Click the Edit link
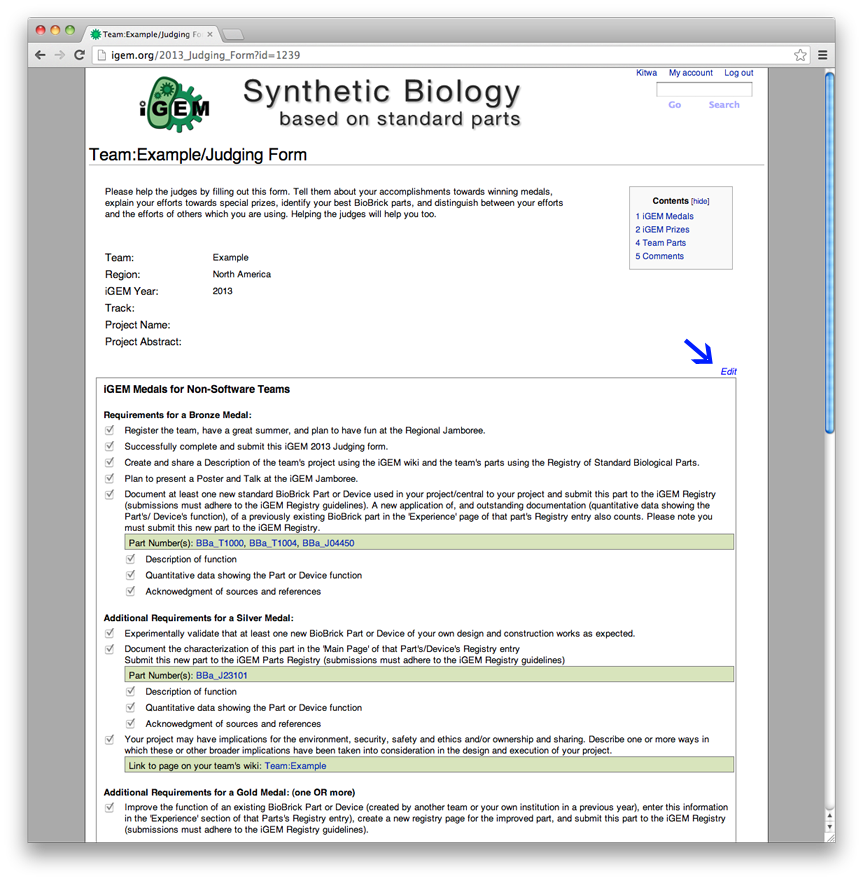The height and width of the screenshot is (881, 863). [x=728, y=371]
